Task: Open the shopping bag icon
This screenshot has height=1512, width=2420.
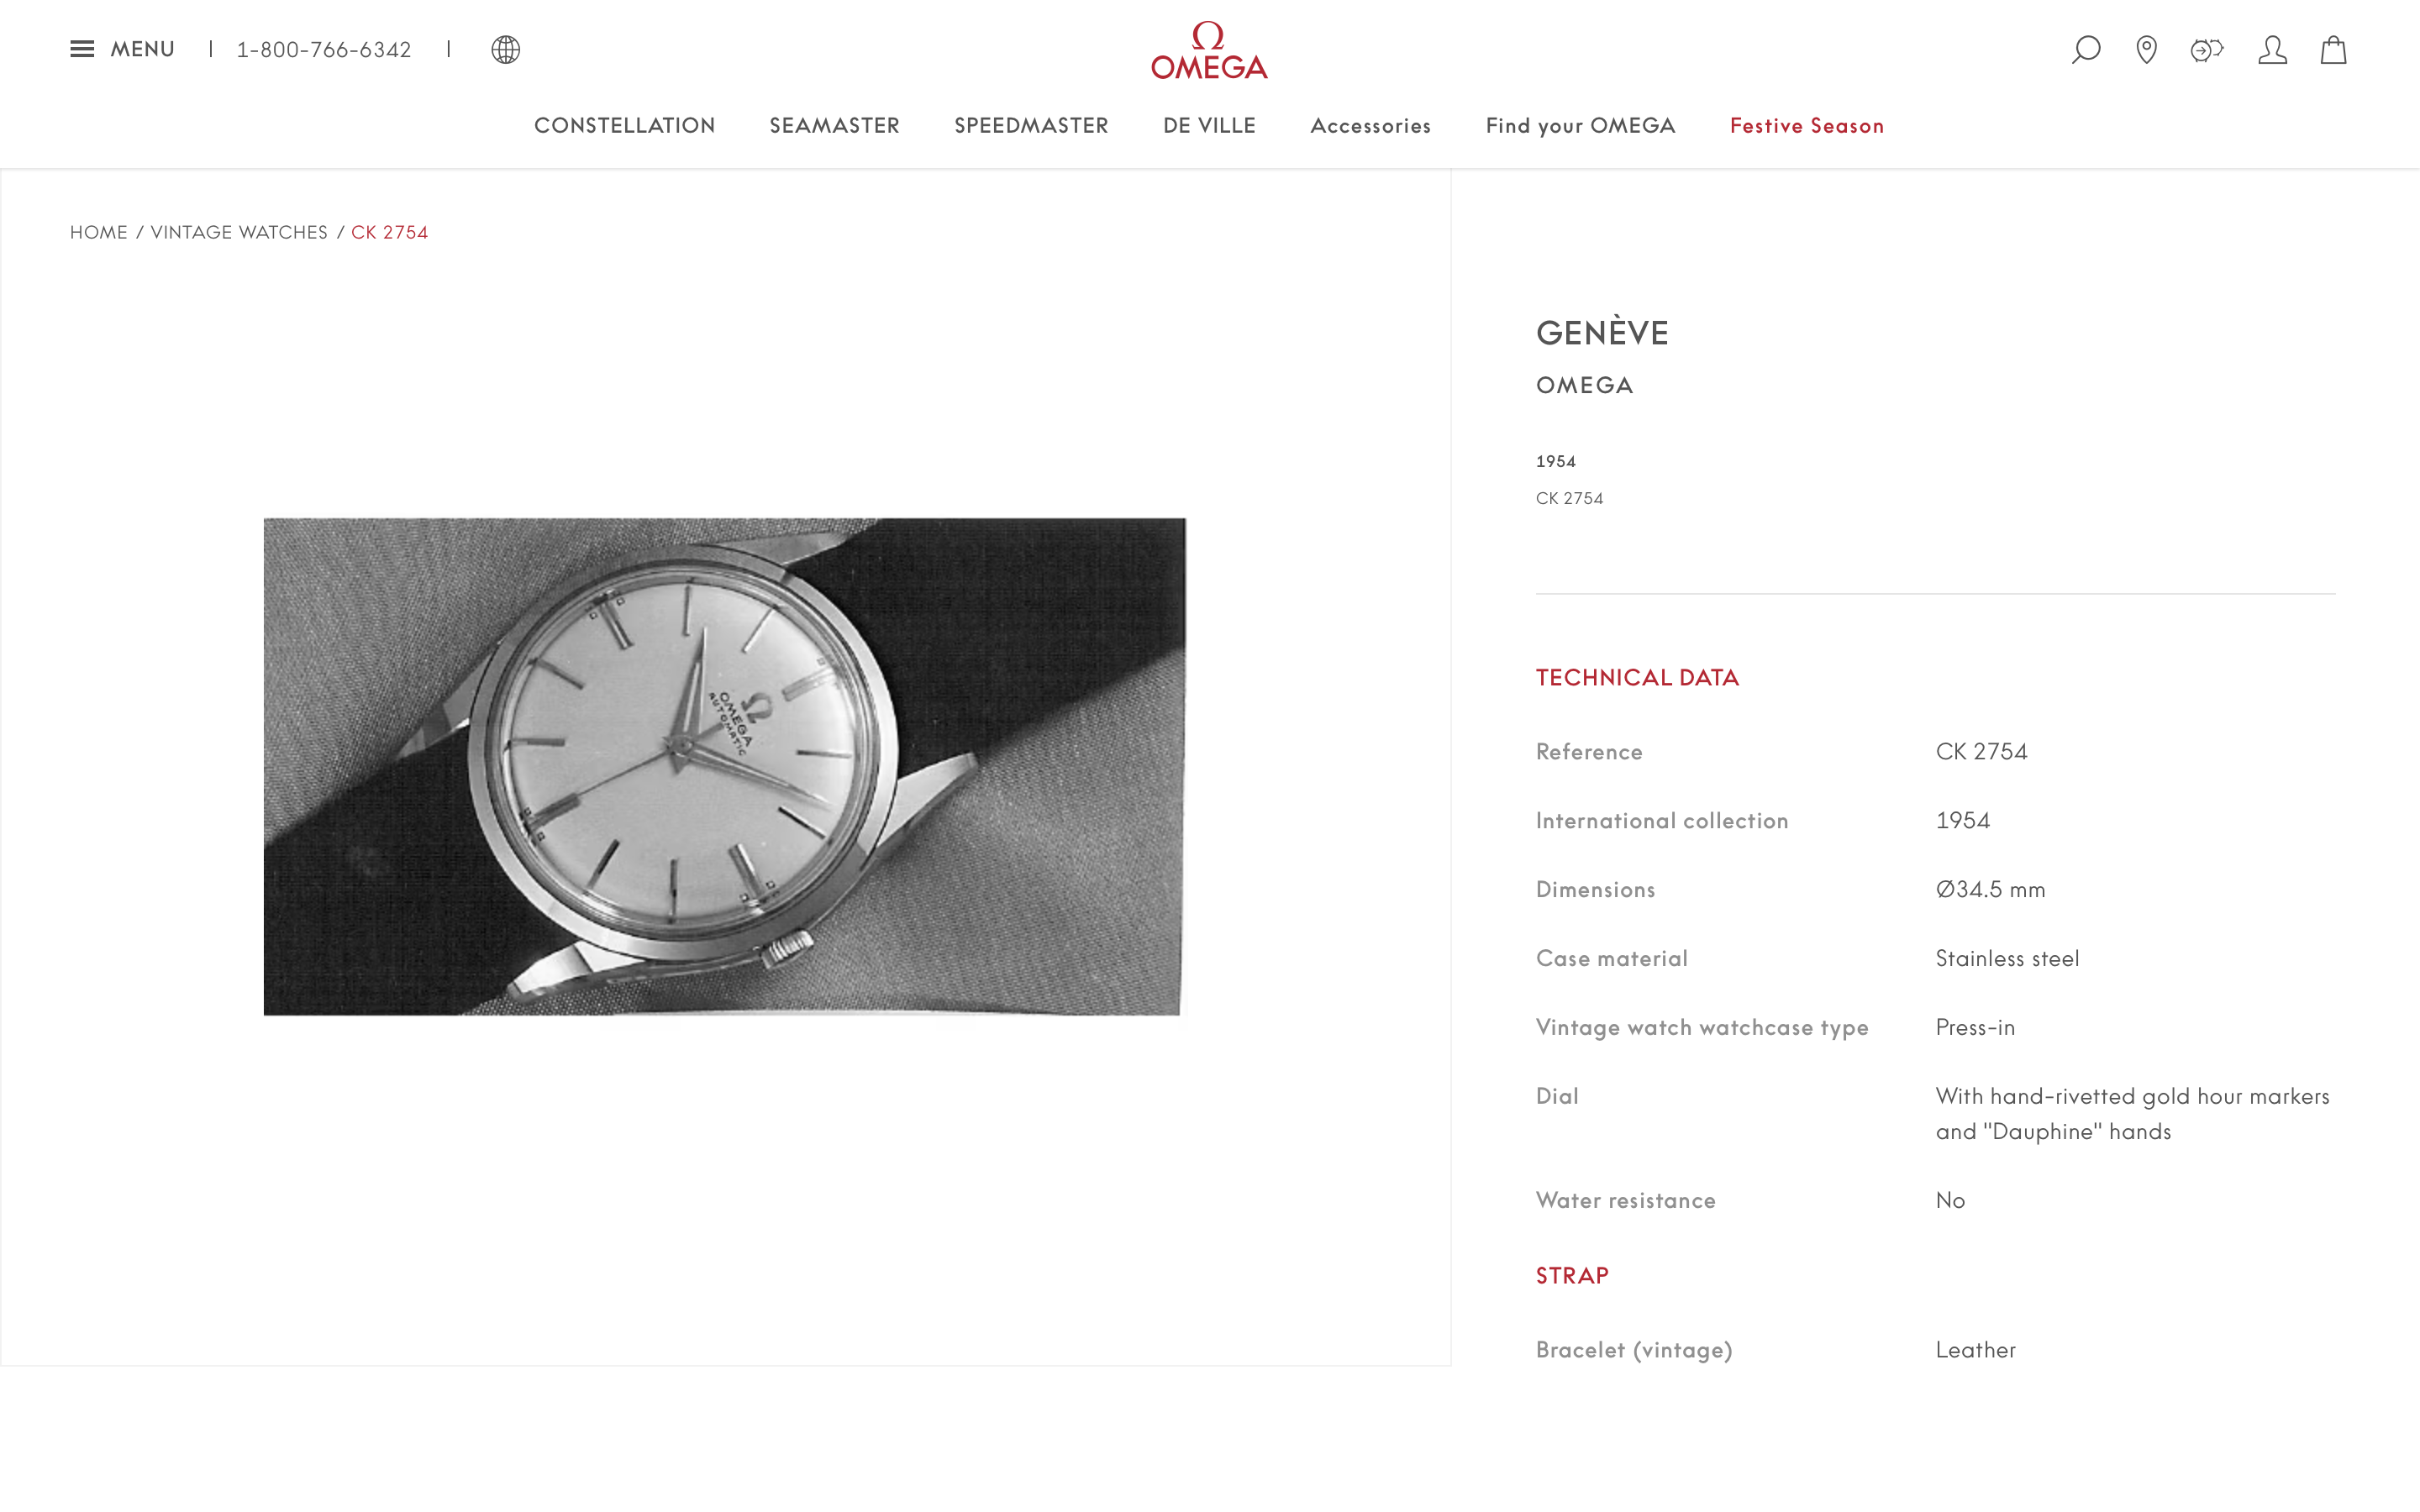Action: click(x=2333, y=49)
